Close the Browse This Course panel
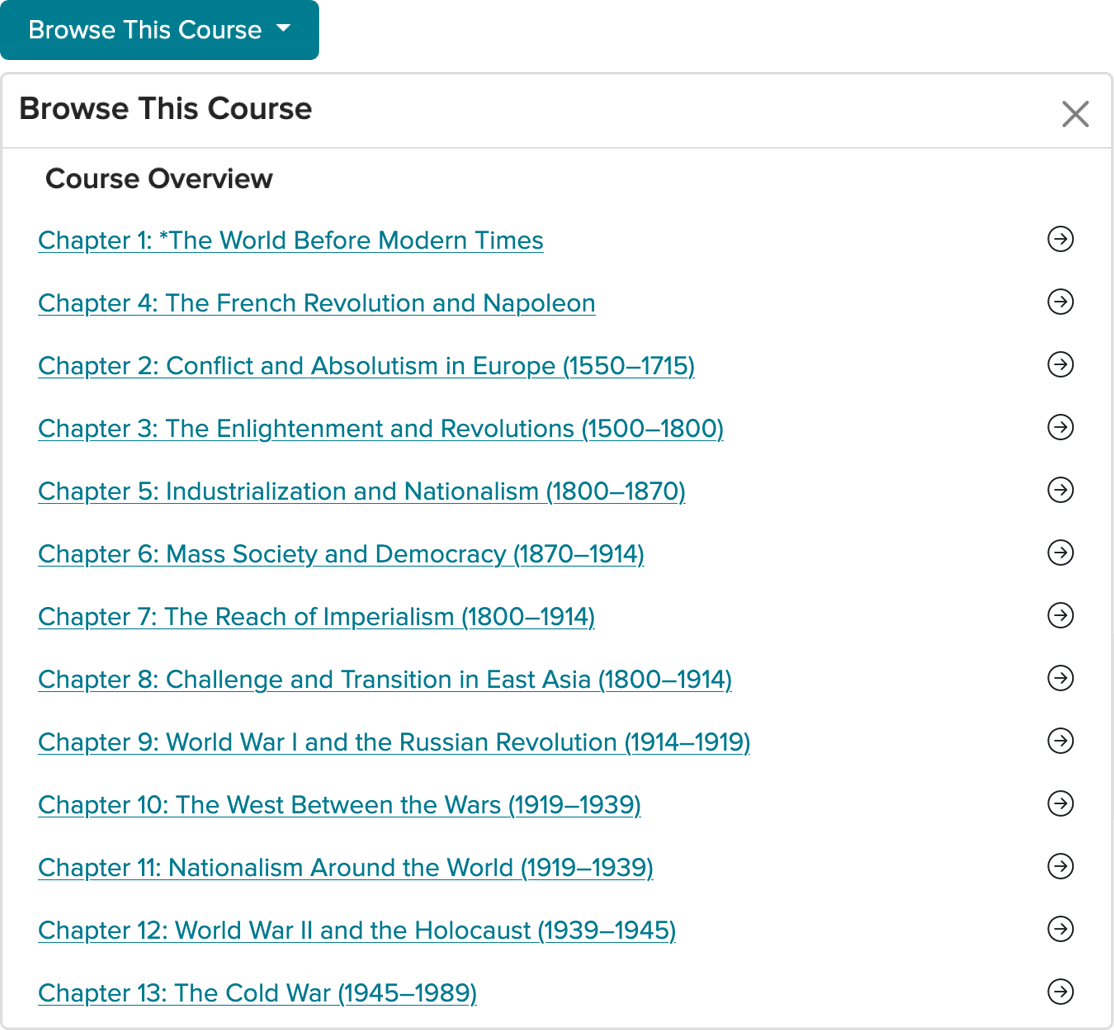 (1075, 114)
